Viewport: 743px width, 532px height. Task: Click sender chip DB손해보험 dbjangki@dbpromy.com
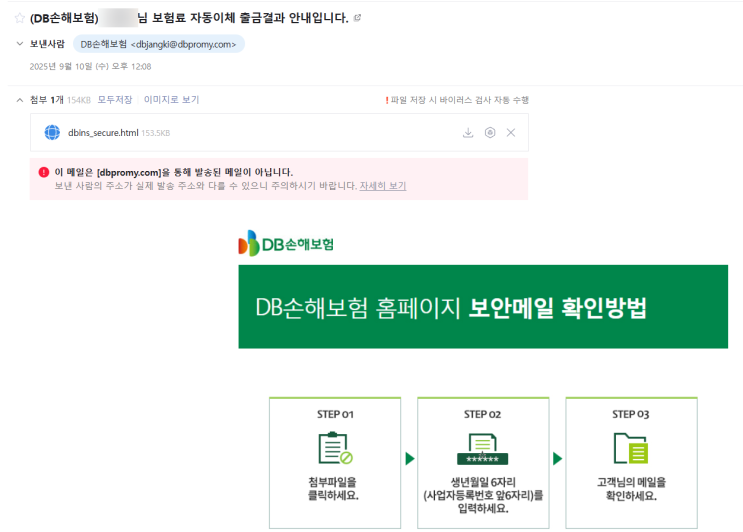click(158, 44)
